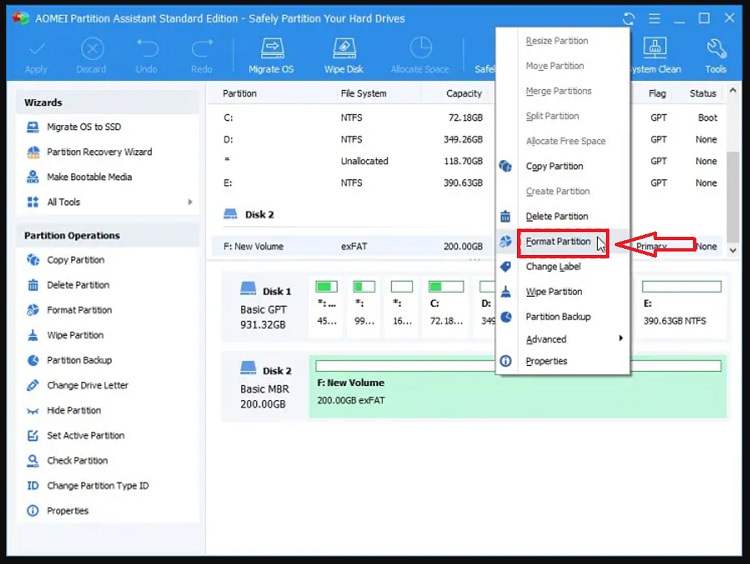Select Delete Partition in context menu
750x564 pixels.
(556, 216)
